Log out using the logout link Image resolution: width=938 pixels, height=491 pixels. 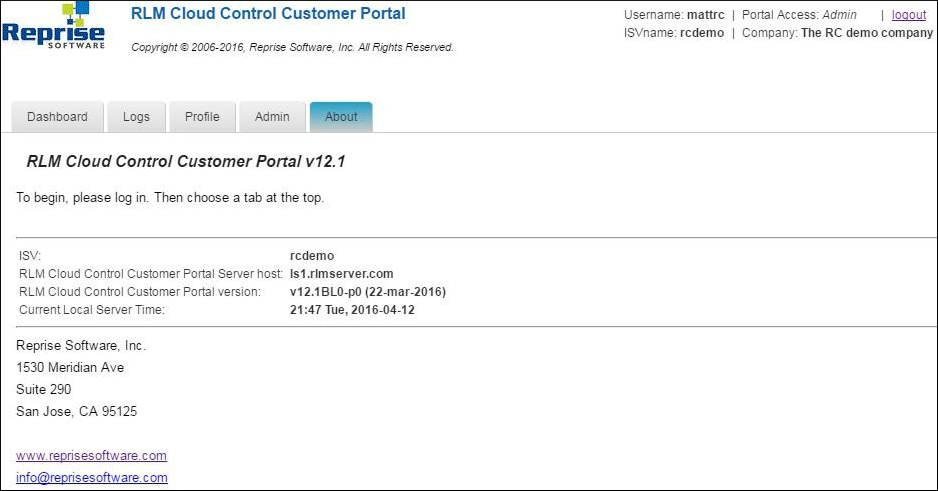(909, 15)
